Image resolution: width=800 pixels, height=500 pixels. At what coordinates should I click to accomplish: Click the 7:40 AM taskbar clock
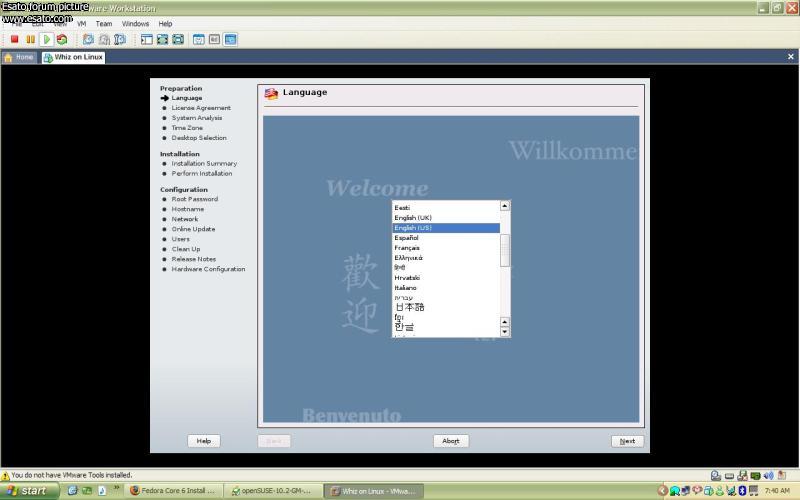777,491
